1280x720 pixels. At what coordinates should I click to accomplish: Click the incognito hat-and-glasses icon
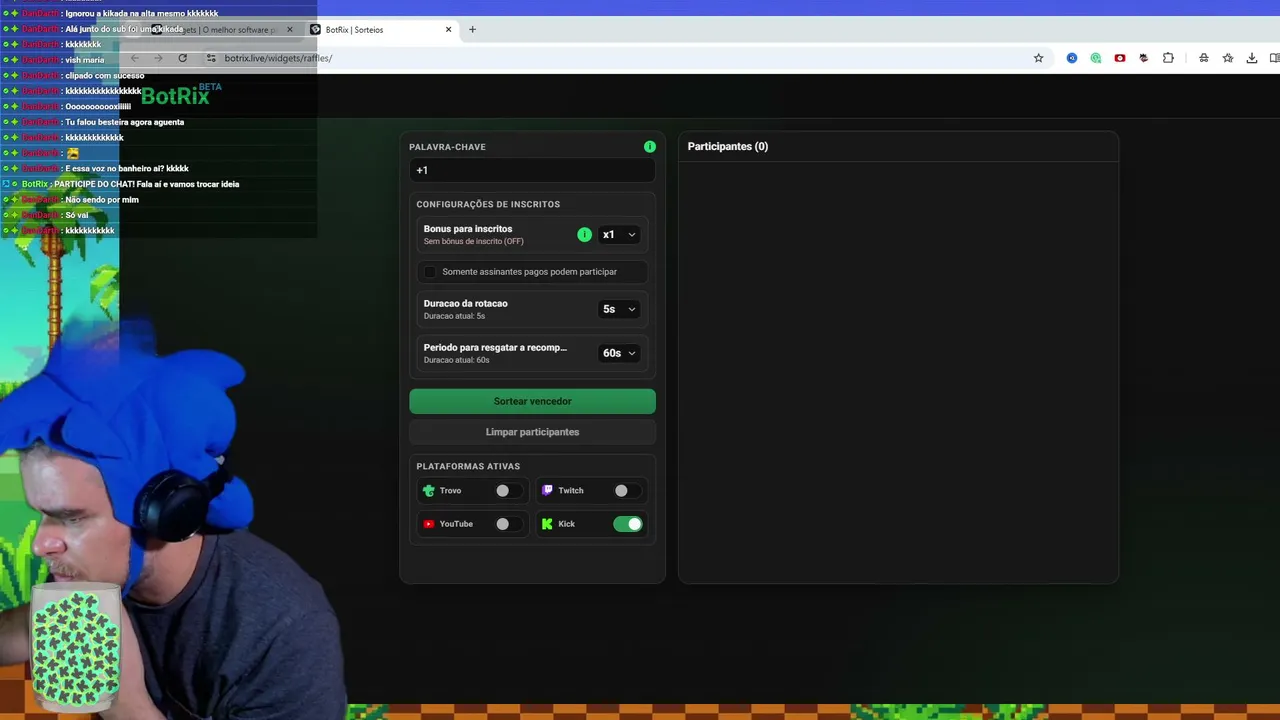(x=1204, y=58)
